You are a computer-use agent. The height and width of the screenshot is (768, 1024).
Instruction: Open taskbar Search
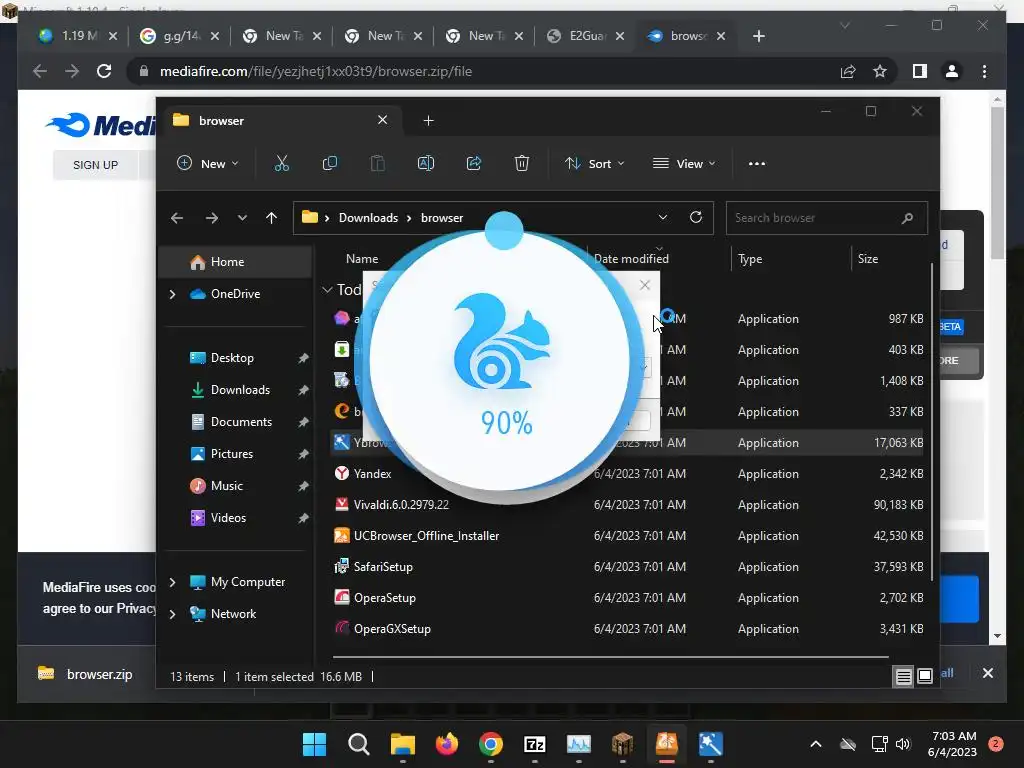(x=359, y=744)
